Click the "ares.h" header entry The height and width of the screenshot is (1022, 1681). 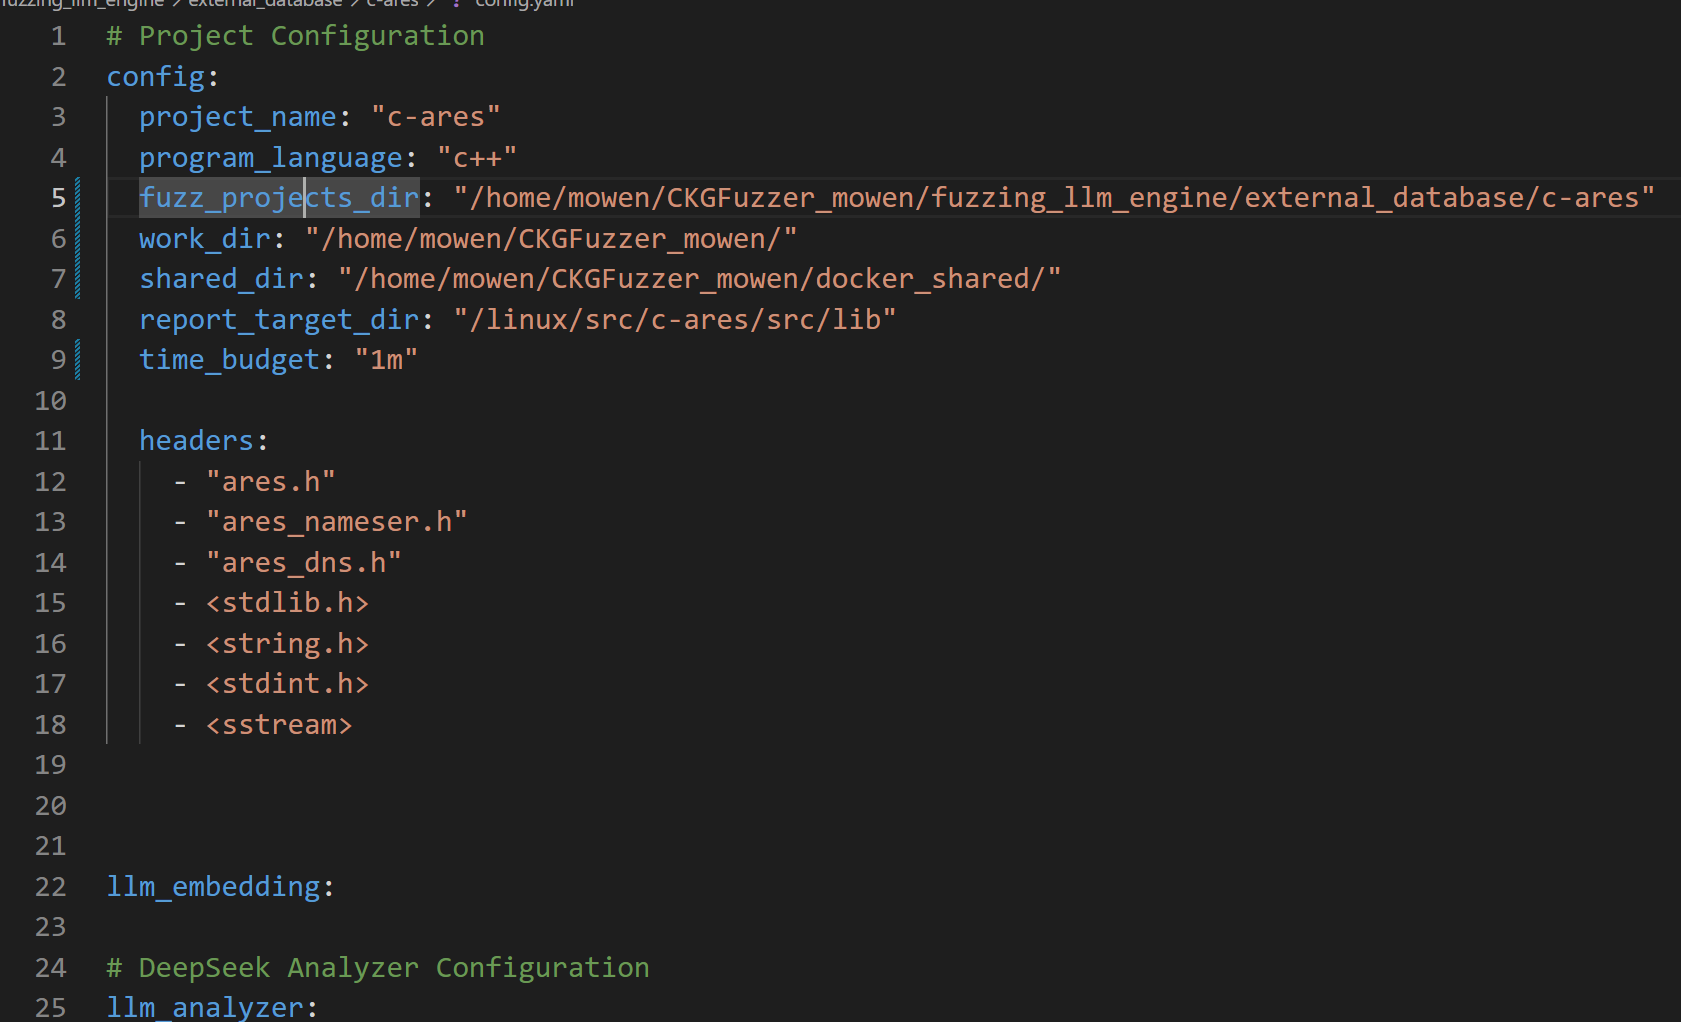point(270,482)
